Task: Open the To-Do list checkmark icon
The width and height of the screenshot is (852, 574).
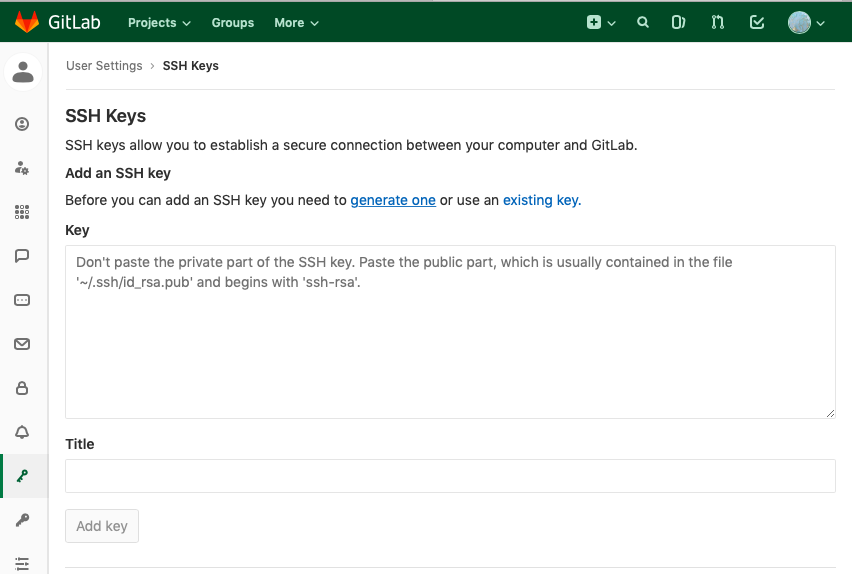Action: [x=757, y=22]
